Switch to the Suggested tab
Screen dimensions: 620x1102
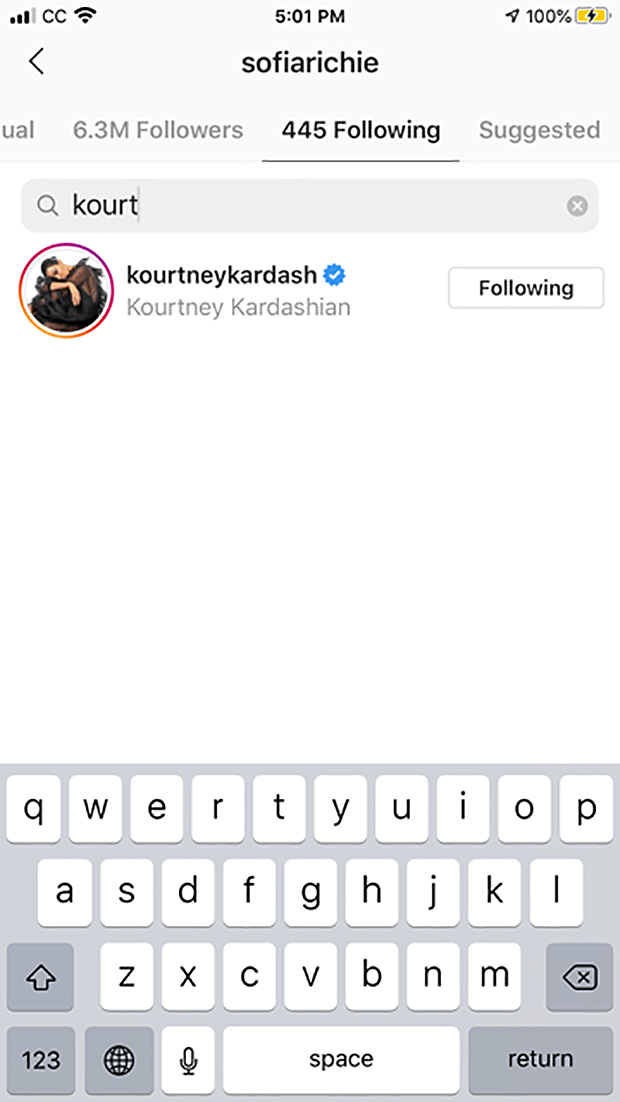539,130
